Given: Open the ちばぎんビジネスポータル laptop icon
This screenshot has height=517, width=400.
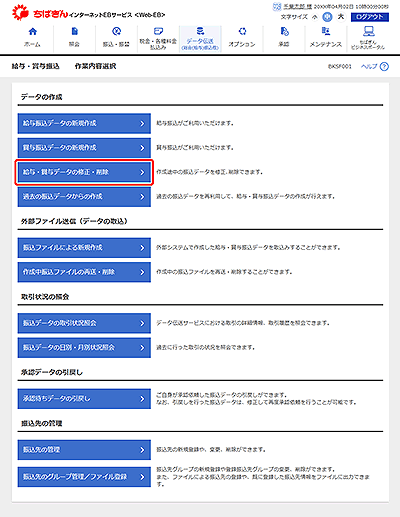Looking at the screenshot, I should tap(368, 32).
